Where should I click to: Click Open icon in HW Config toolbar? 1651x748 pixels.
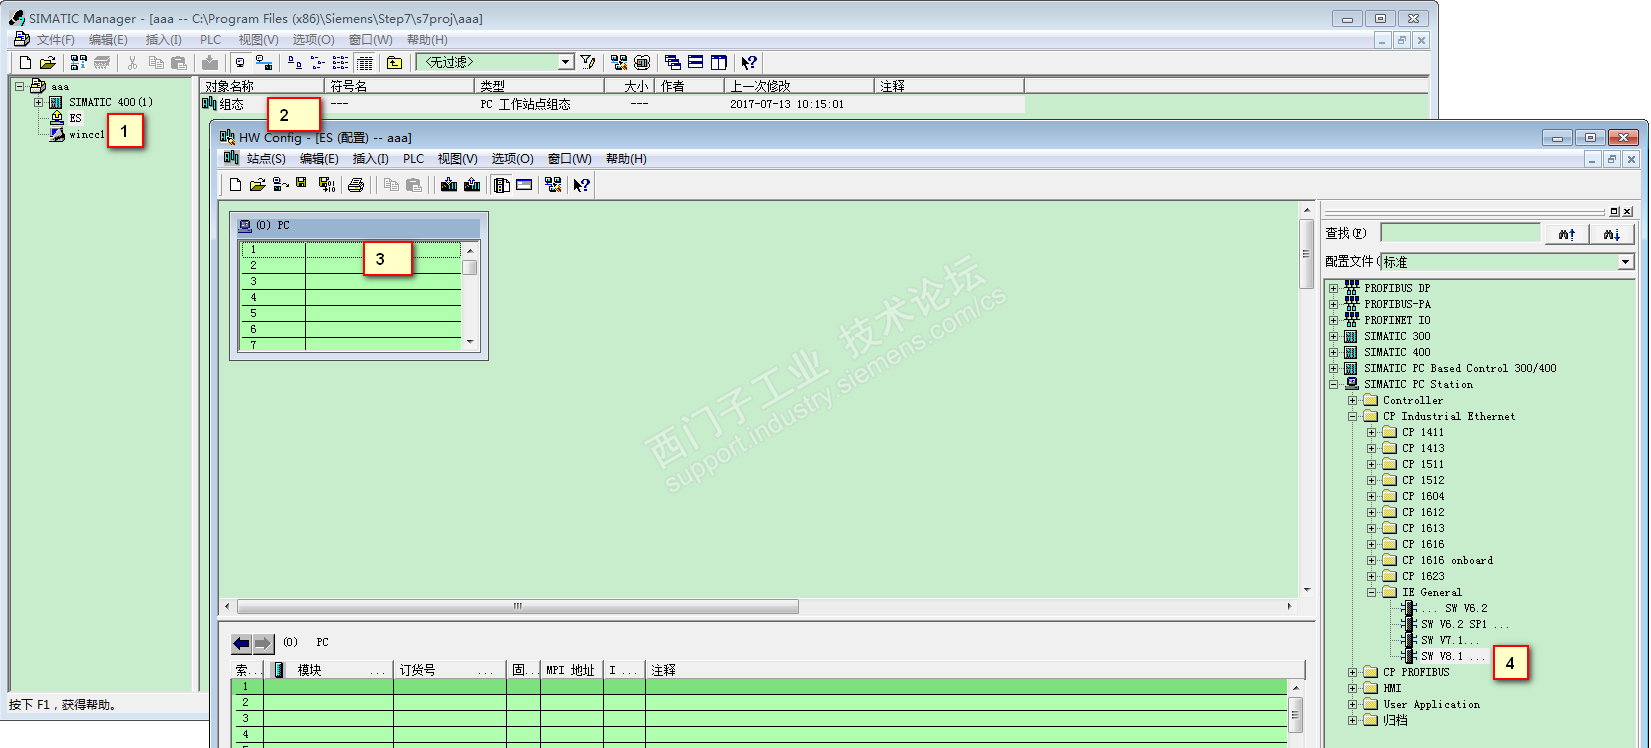click(257, 184)
